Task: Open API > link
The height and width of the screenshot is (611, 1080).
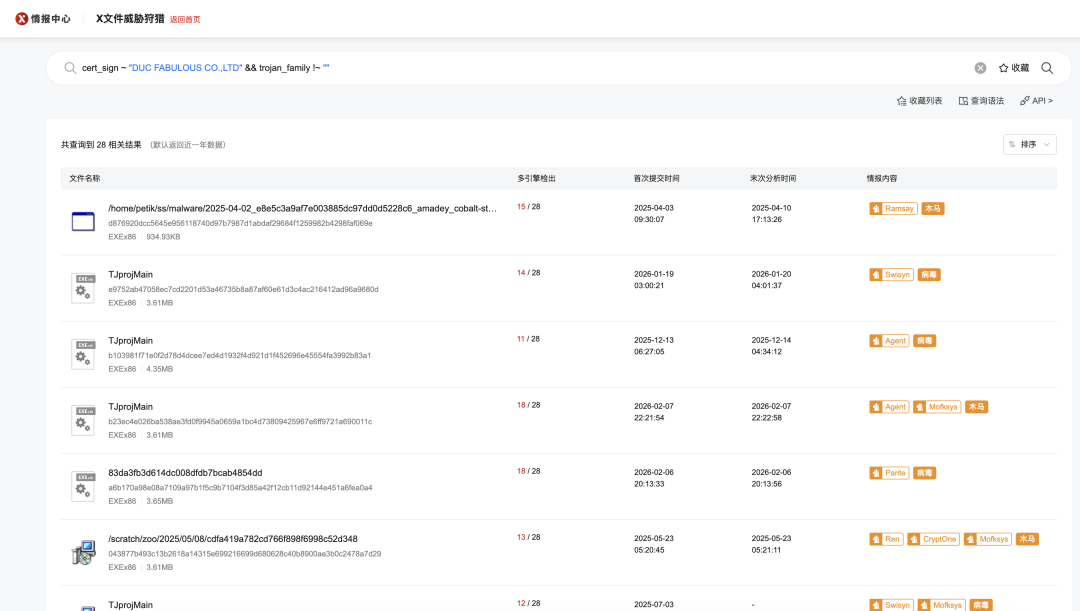Action: (1037, 101)
